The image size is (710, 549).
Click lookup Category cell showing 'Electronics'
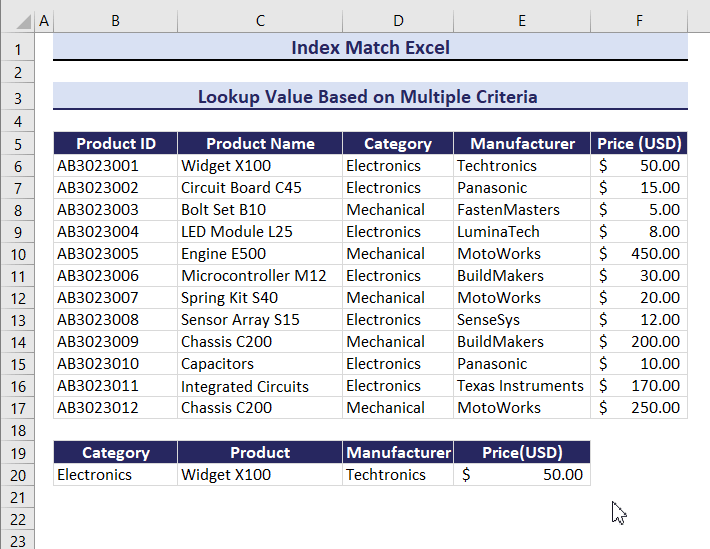click(x=115, y=475)
